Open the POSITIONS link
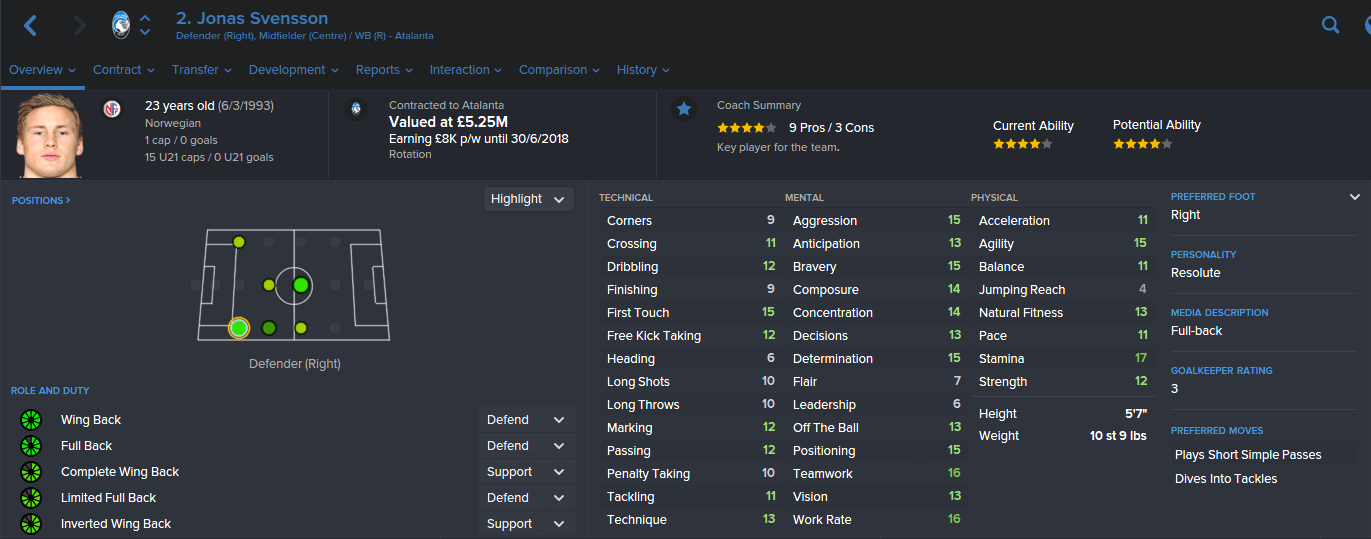Image resolution: width=1371 pixels, height=539 pixels. 41,201
